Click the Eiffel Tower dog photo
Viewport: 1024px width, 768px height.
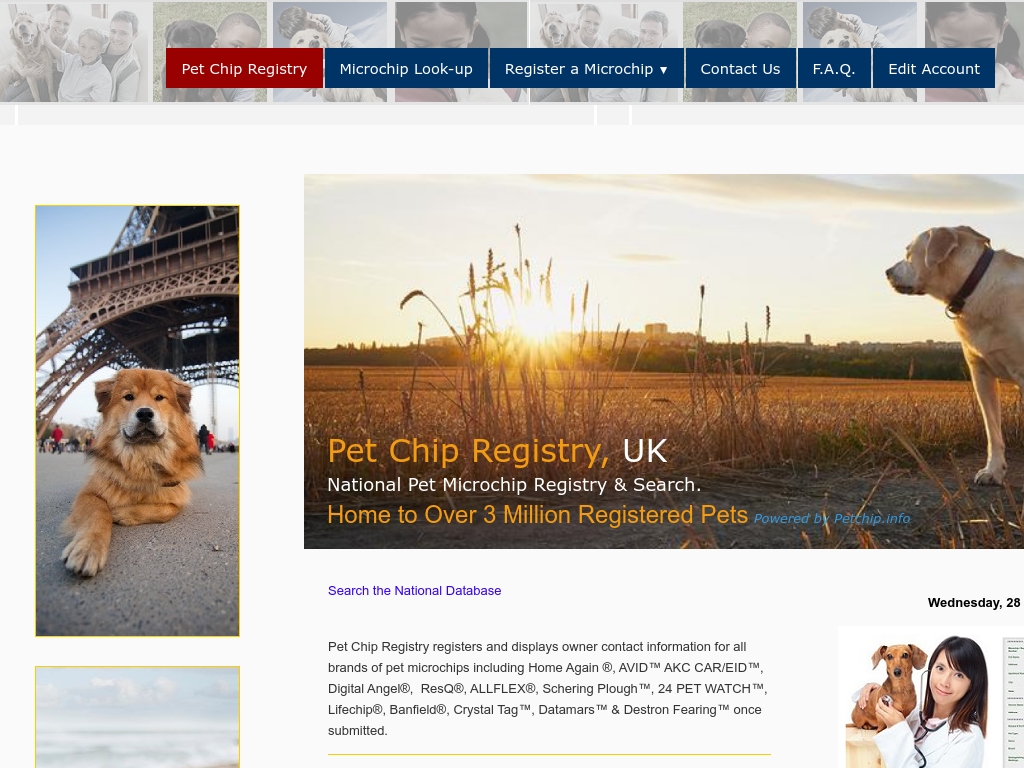pos(137,421)
